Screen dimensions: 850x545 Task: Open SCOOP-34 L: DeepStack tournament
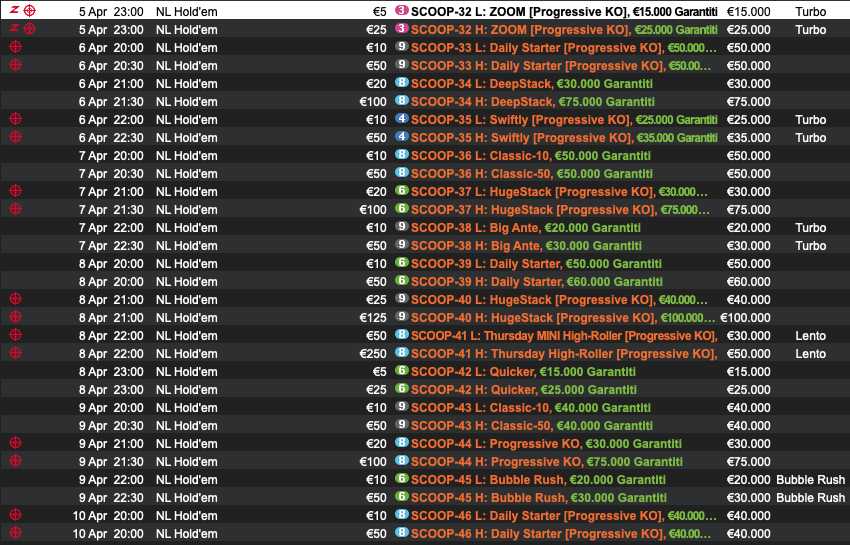pos(531,84)
